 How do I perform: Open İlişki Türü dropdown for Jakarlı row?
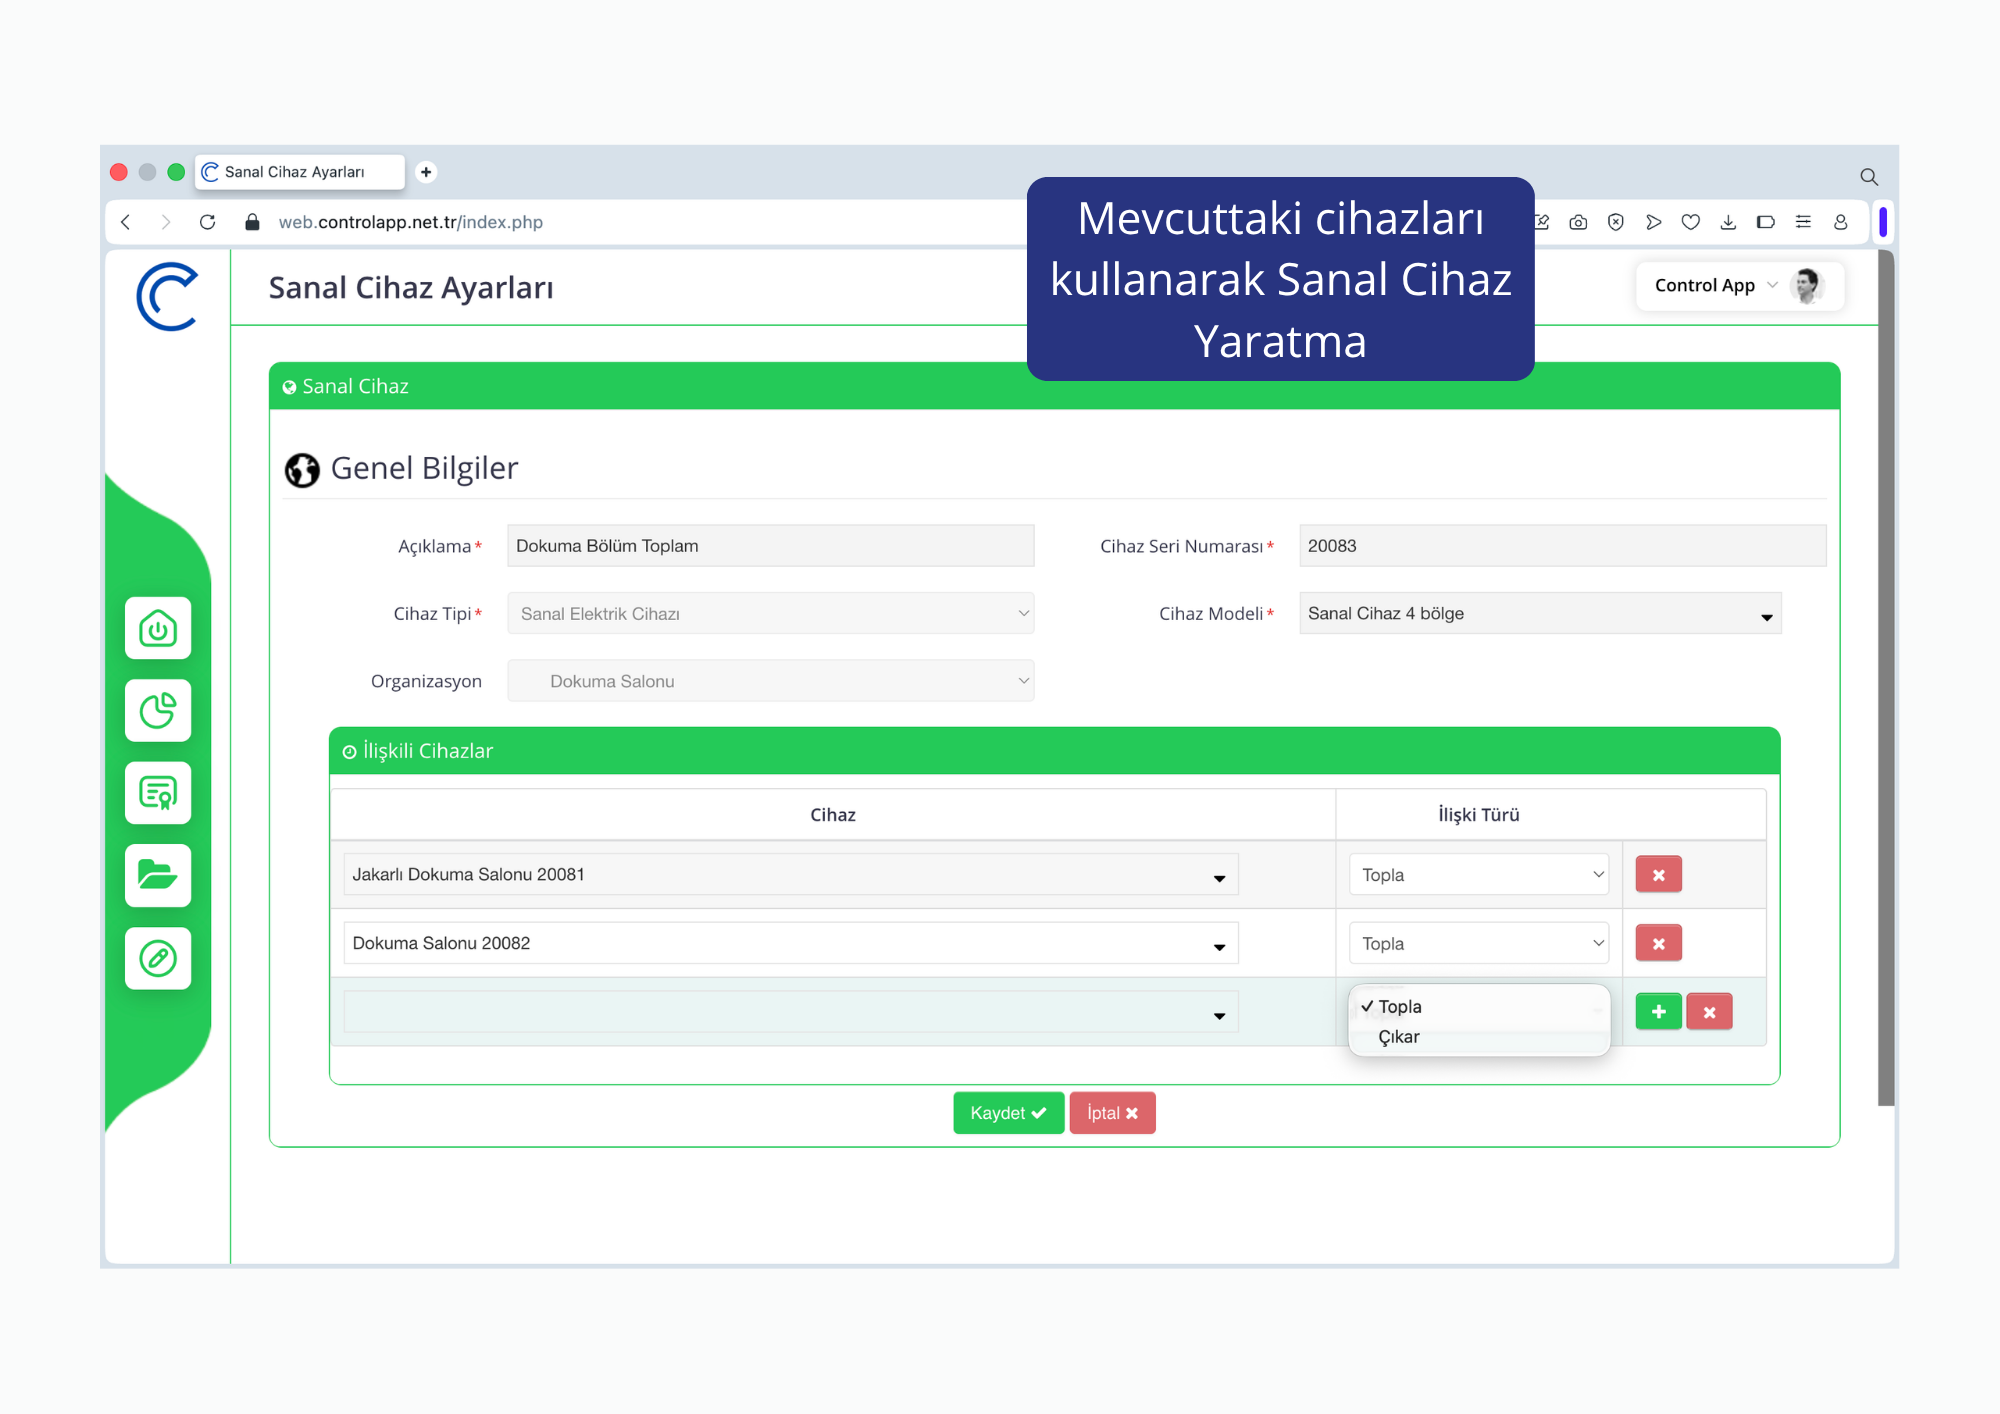[1478, 875]
